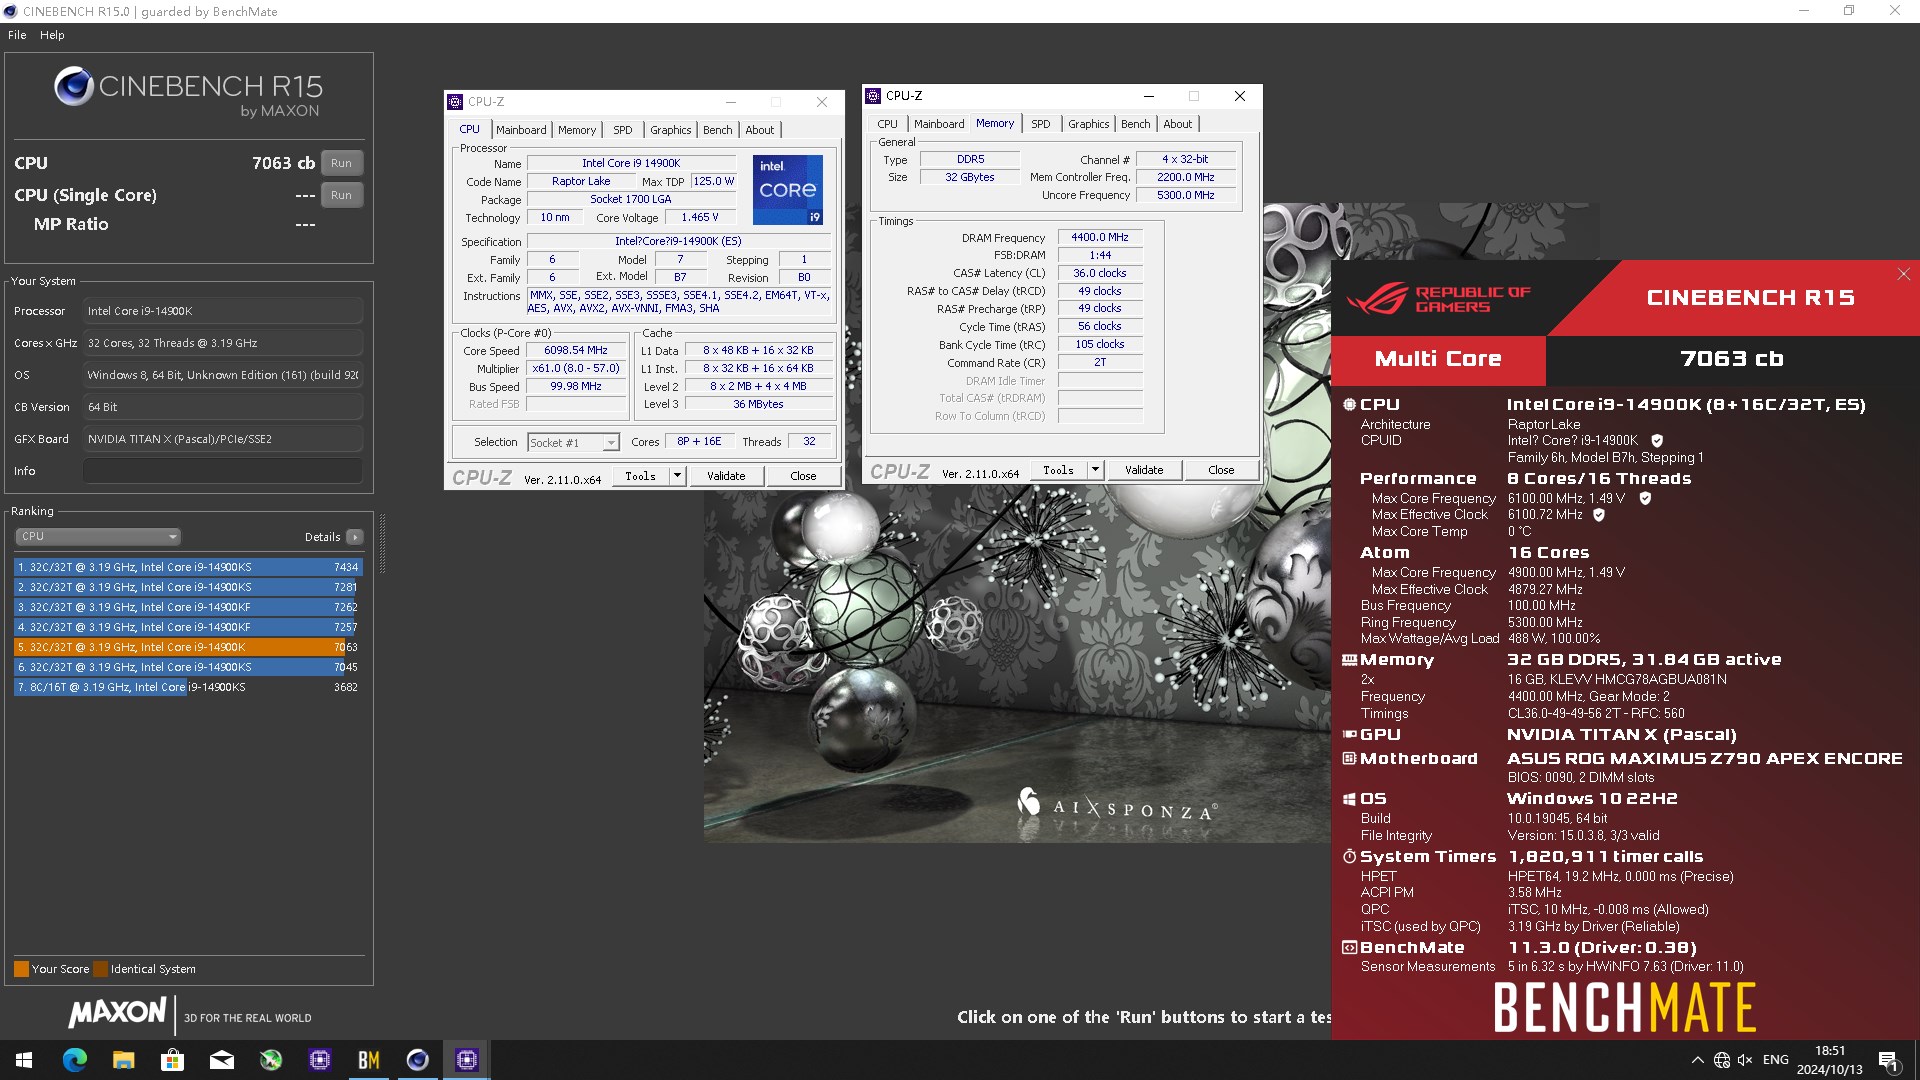Run the CPU Single Core benchmark
This screenshot has height=1080, width=1920.
(x=341, y=195)
